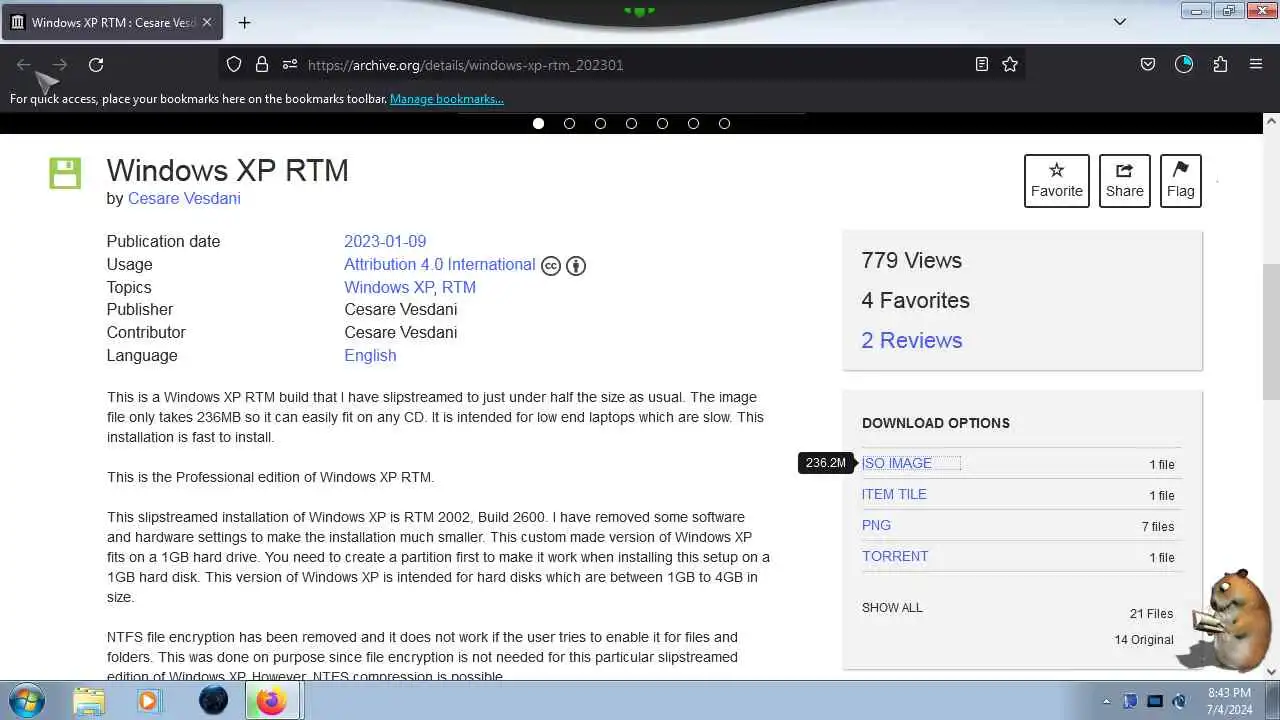Open the 2023-01-09 publication date link

(x=385, y=241)
